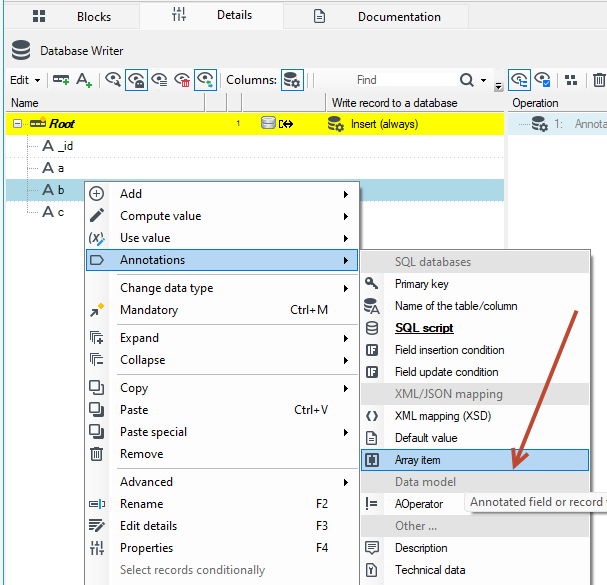
Task: Choose Mandatory from context menu
Action: pos(222,310)
